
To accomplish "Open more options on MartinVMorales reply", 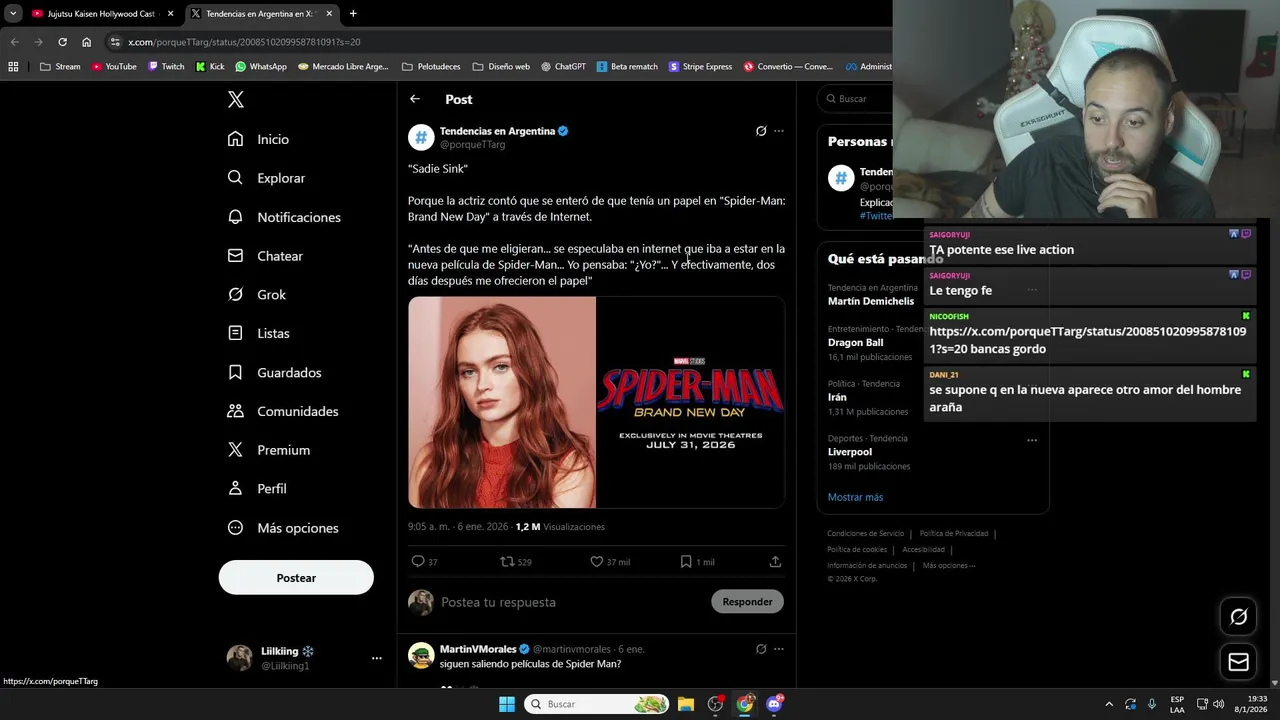I will pyautogui.click(x=779, y=649).
